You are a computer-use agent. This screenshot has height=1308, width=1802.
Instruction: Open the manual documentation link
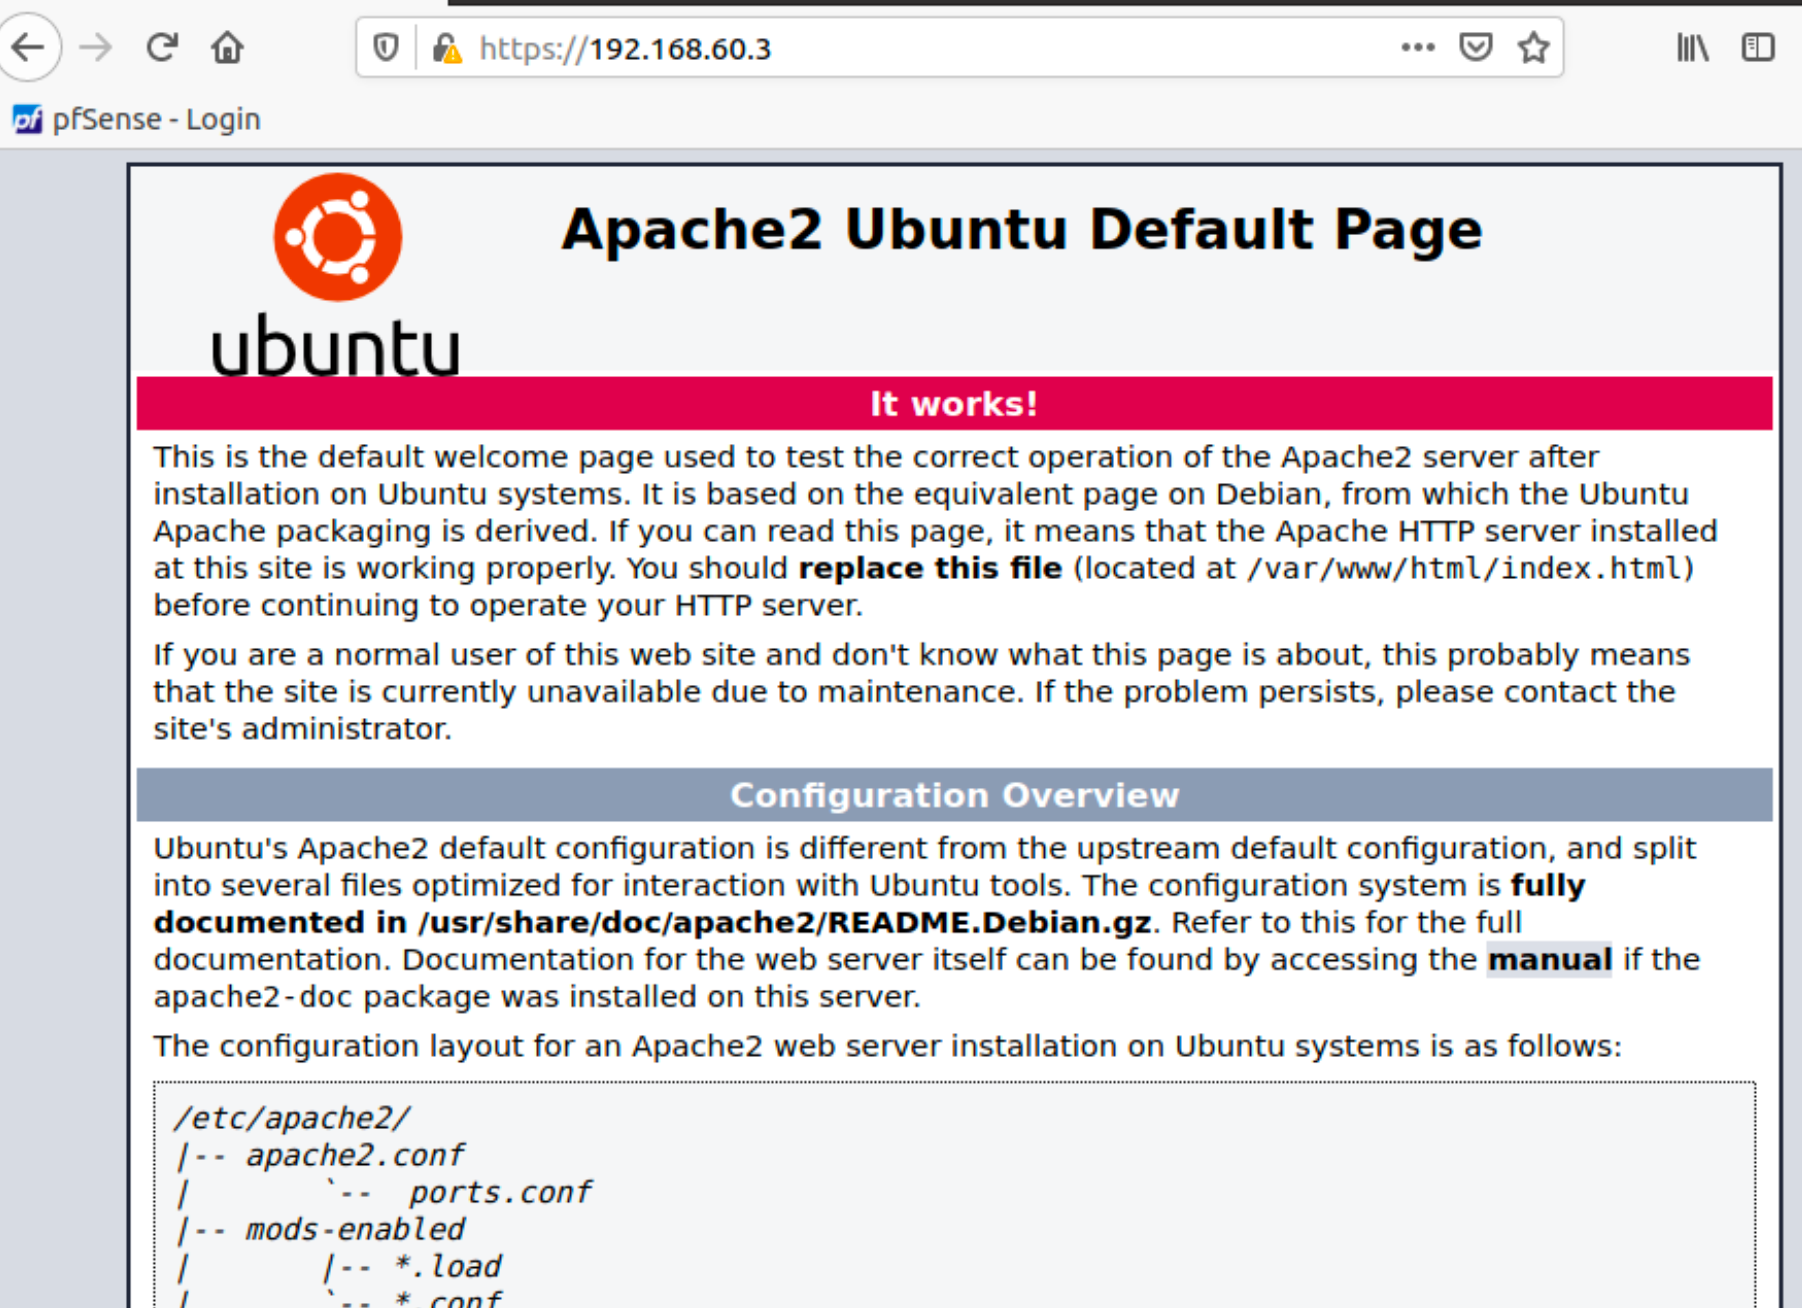pos(1549,959)
